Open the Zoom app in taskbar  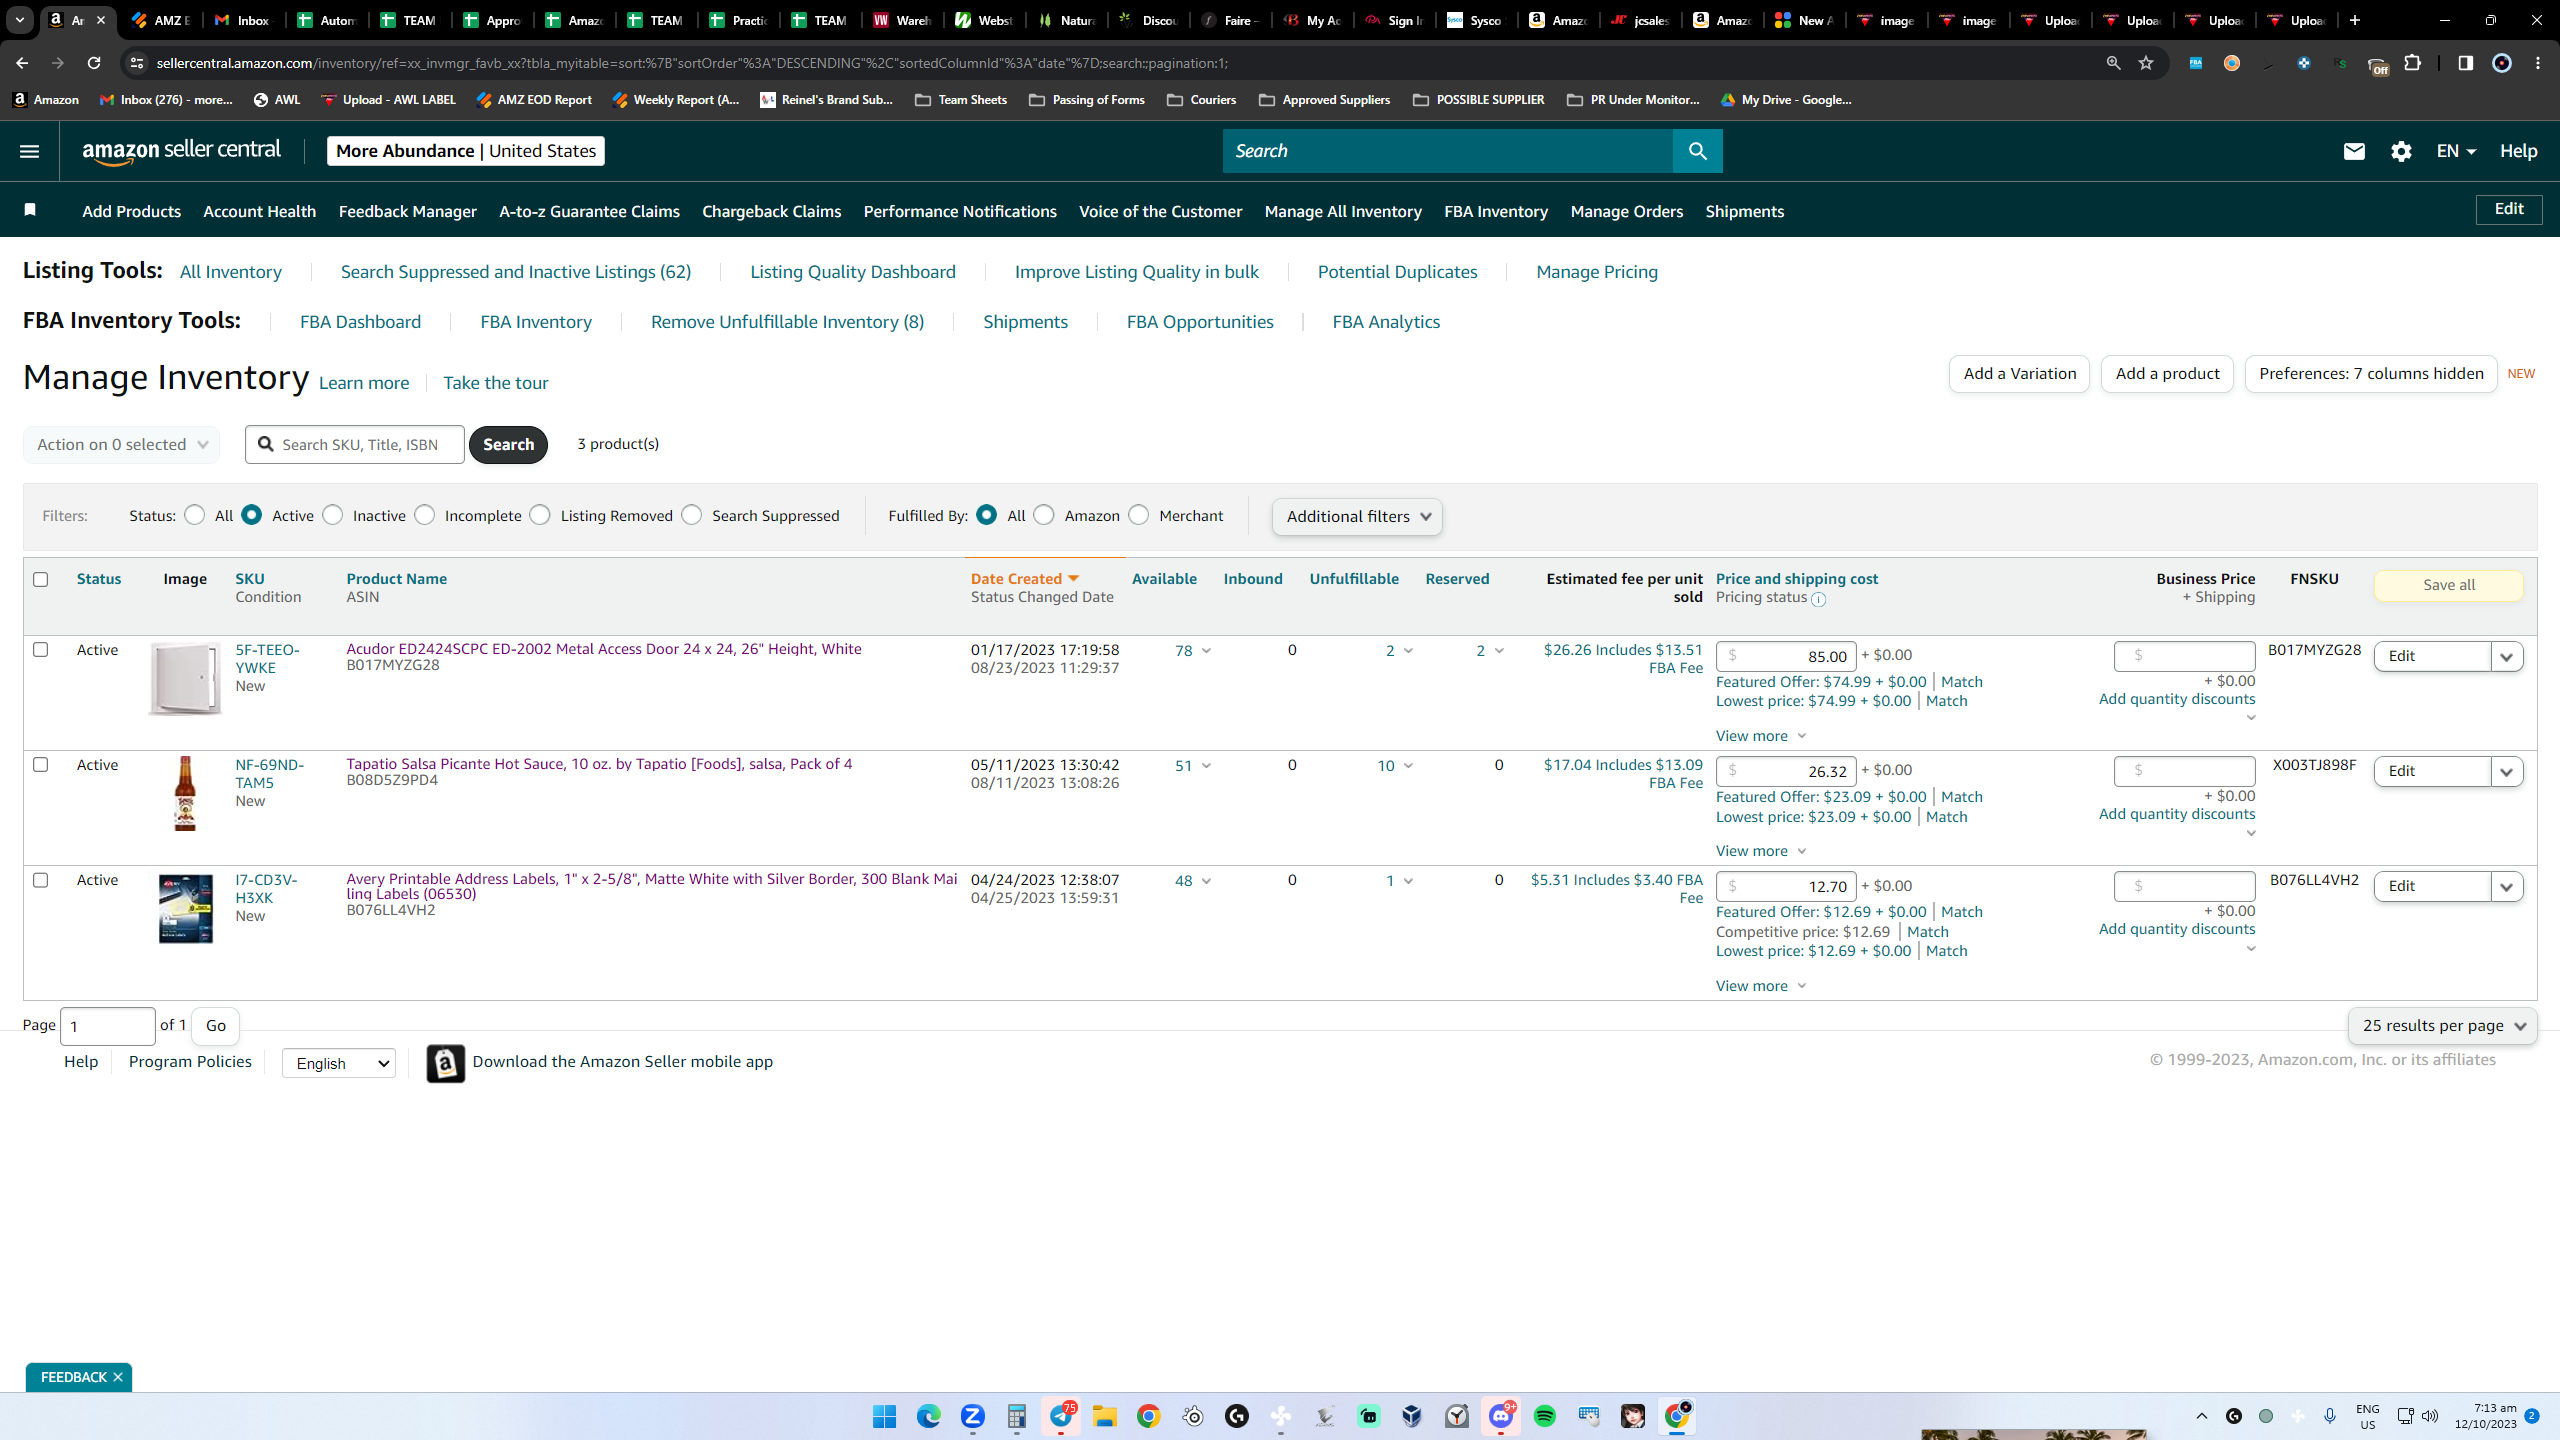[x=973, y=1416]
